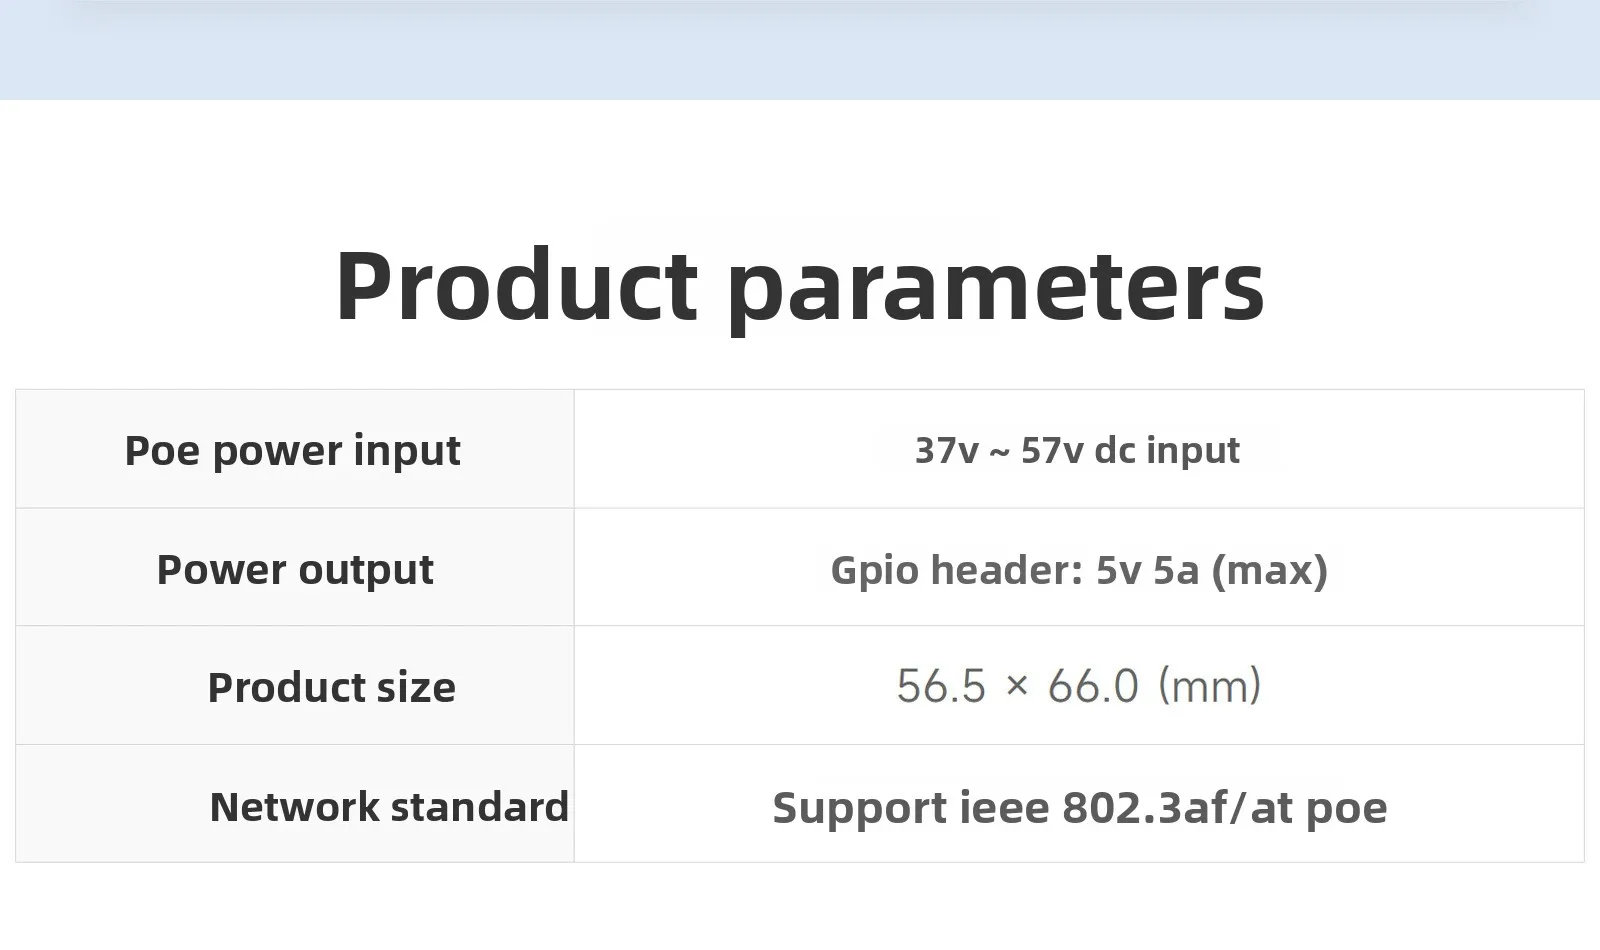Click the word 'Support' in last row

click(x=859, y=808)
